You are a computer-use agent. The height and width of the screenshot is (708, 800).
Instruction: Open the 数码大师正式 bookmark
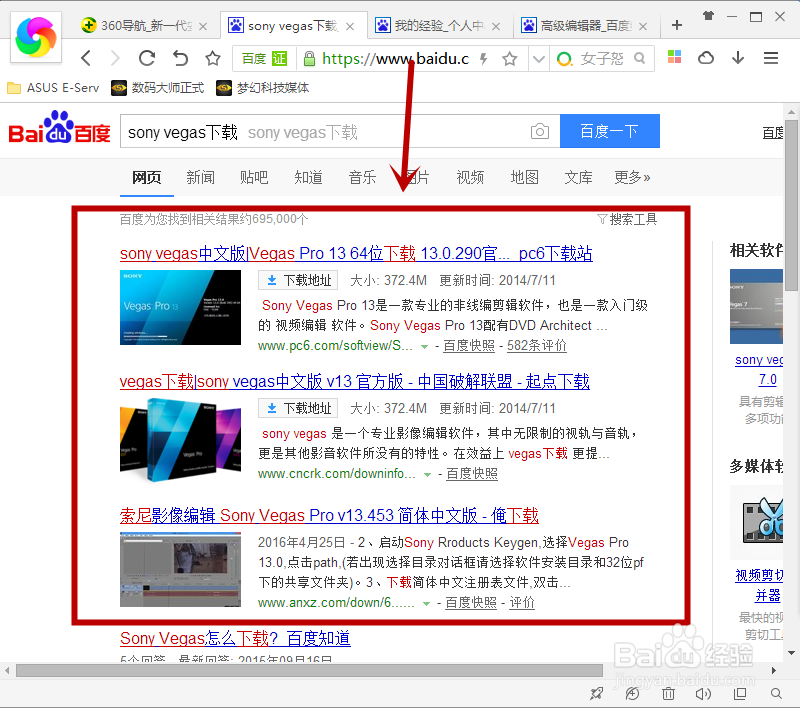click(158, 88)
